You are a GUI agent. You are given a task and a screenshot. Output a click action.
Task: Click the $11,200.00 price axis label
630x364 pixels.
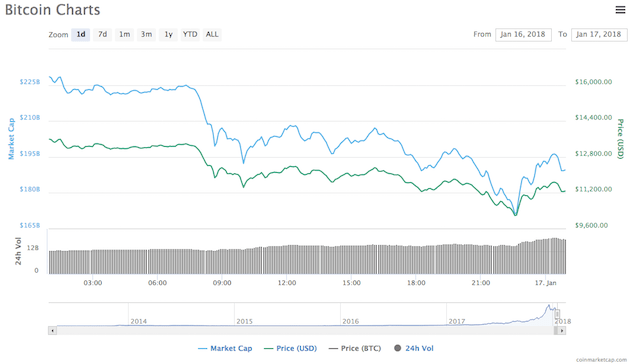pyautogui.click(x=593, y=189)
